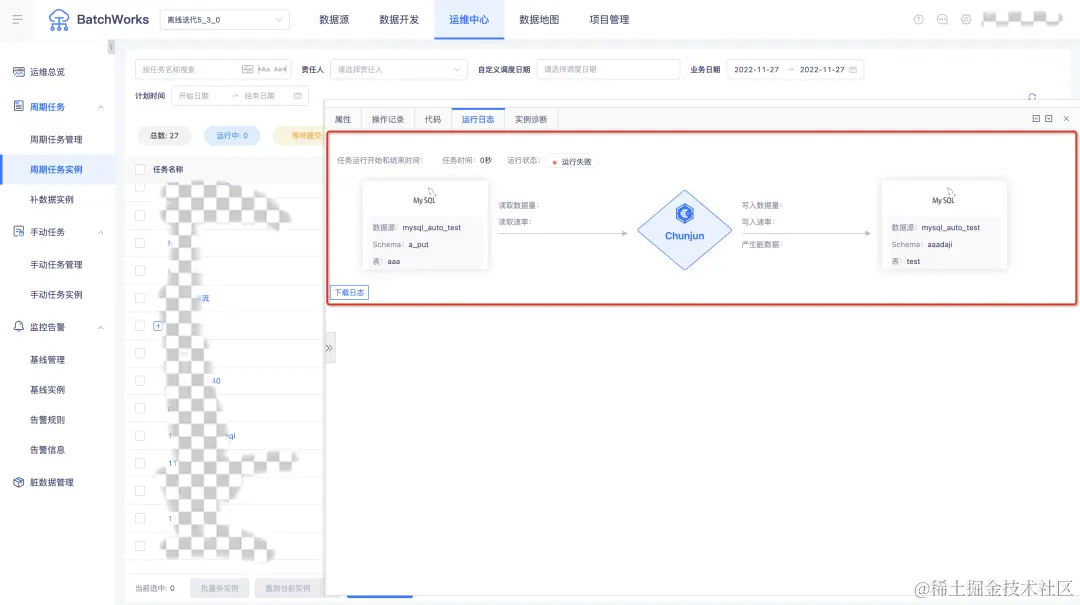Image resolution: width=1080 pixels, height=605 pixels.
Task: Click the 脏数据管理 cube icon
Action: (19, 482)
